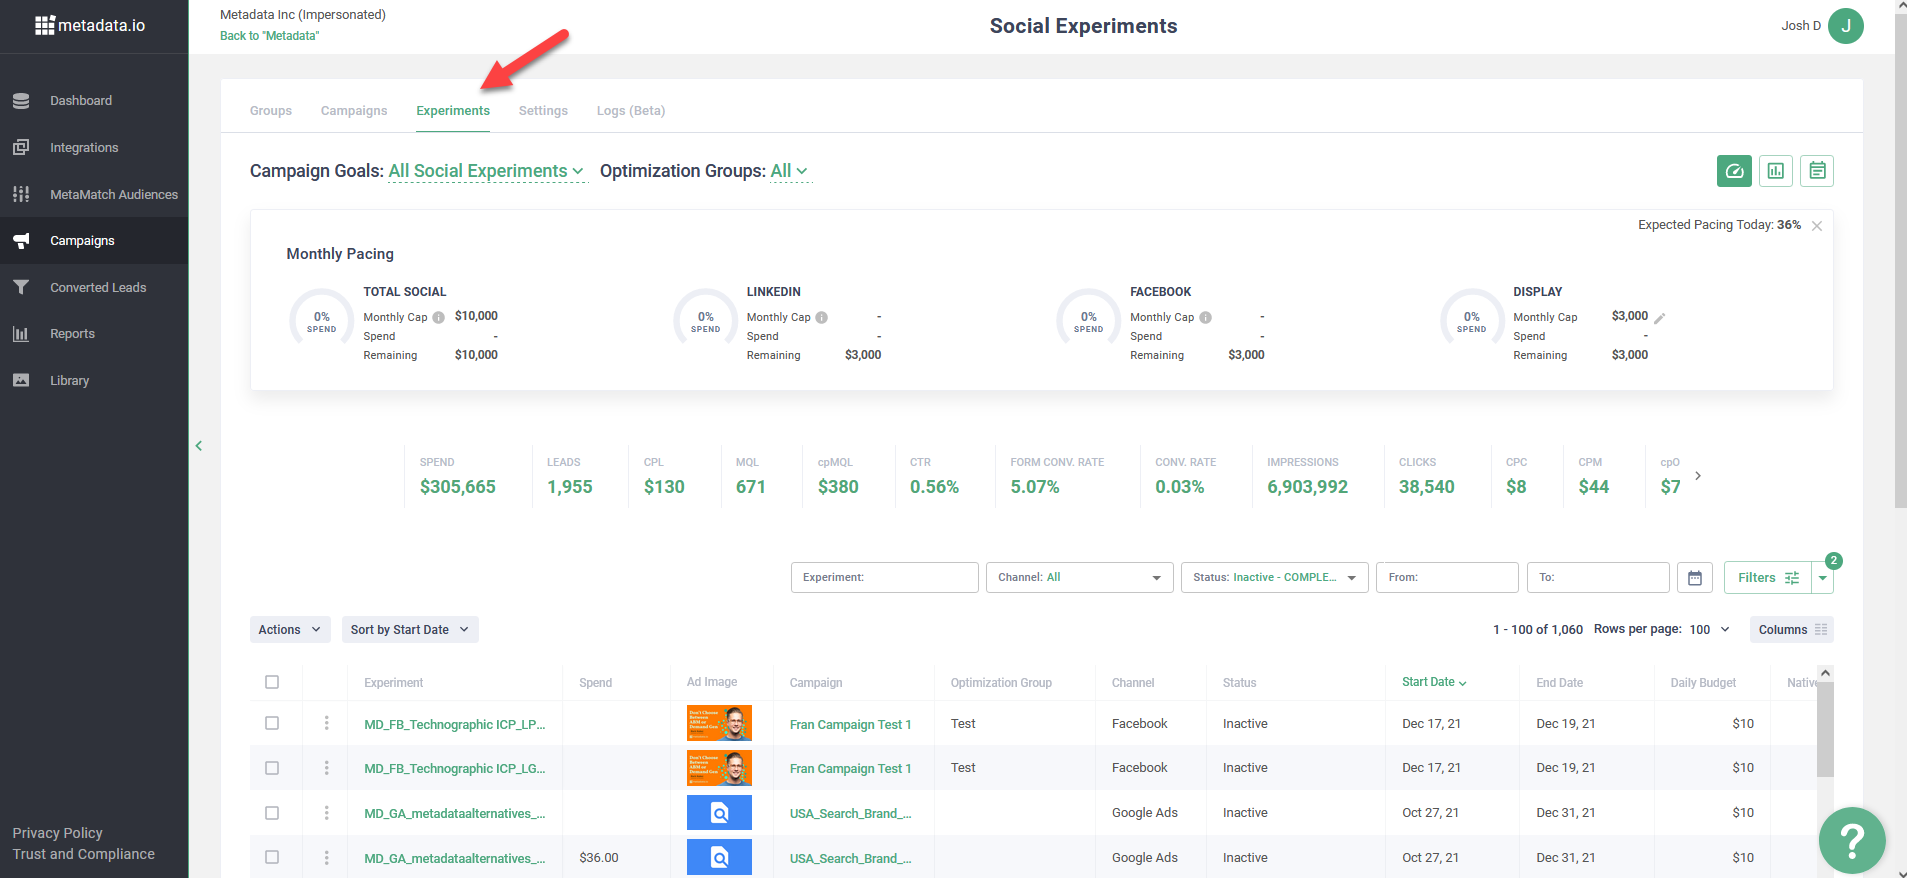Open the gauge pacing view icon

click(x=1734, y=171)
